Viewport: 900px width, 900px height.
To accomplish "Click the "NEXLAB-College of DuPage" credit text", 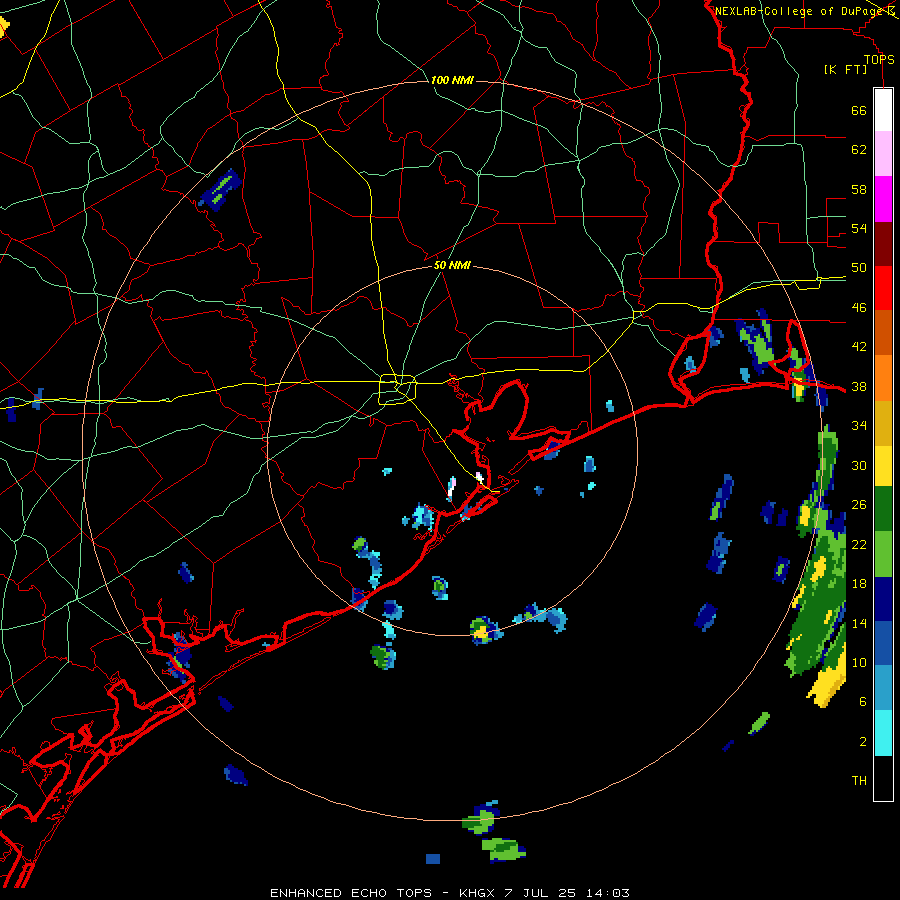I will [x=800, y=11].
